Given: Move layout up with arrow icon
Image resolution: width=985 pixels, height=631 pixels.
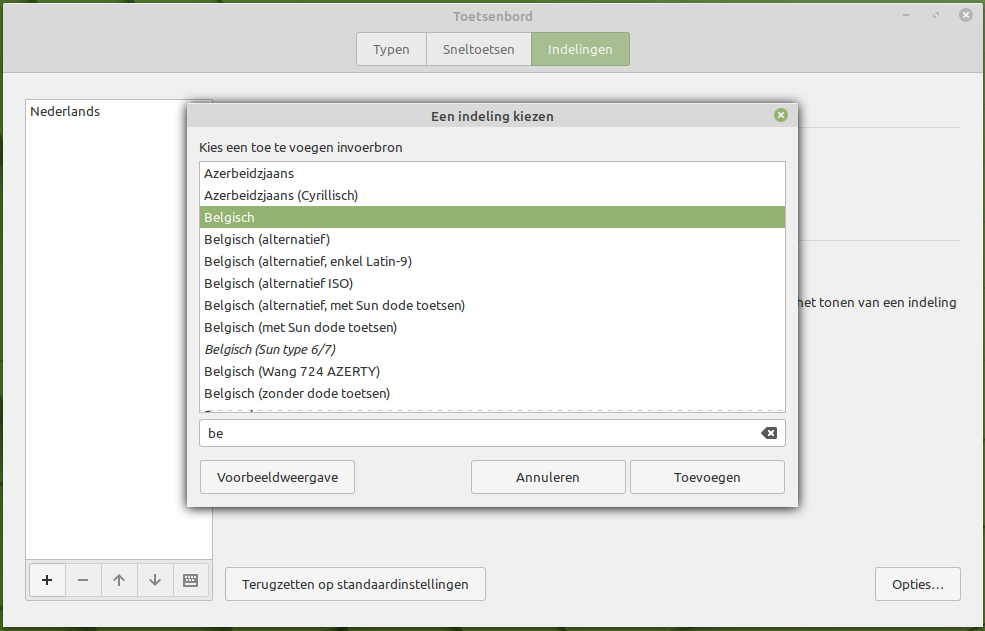Looking at the screenshot, I should 119,580.
